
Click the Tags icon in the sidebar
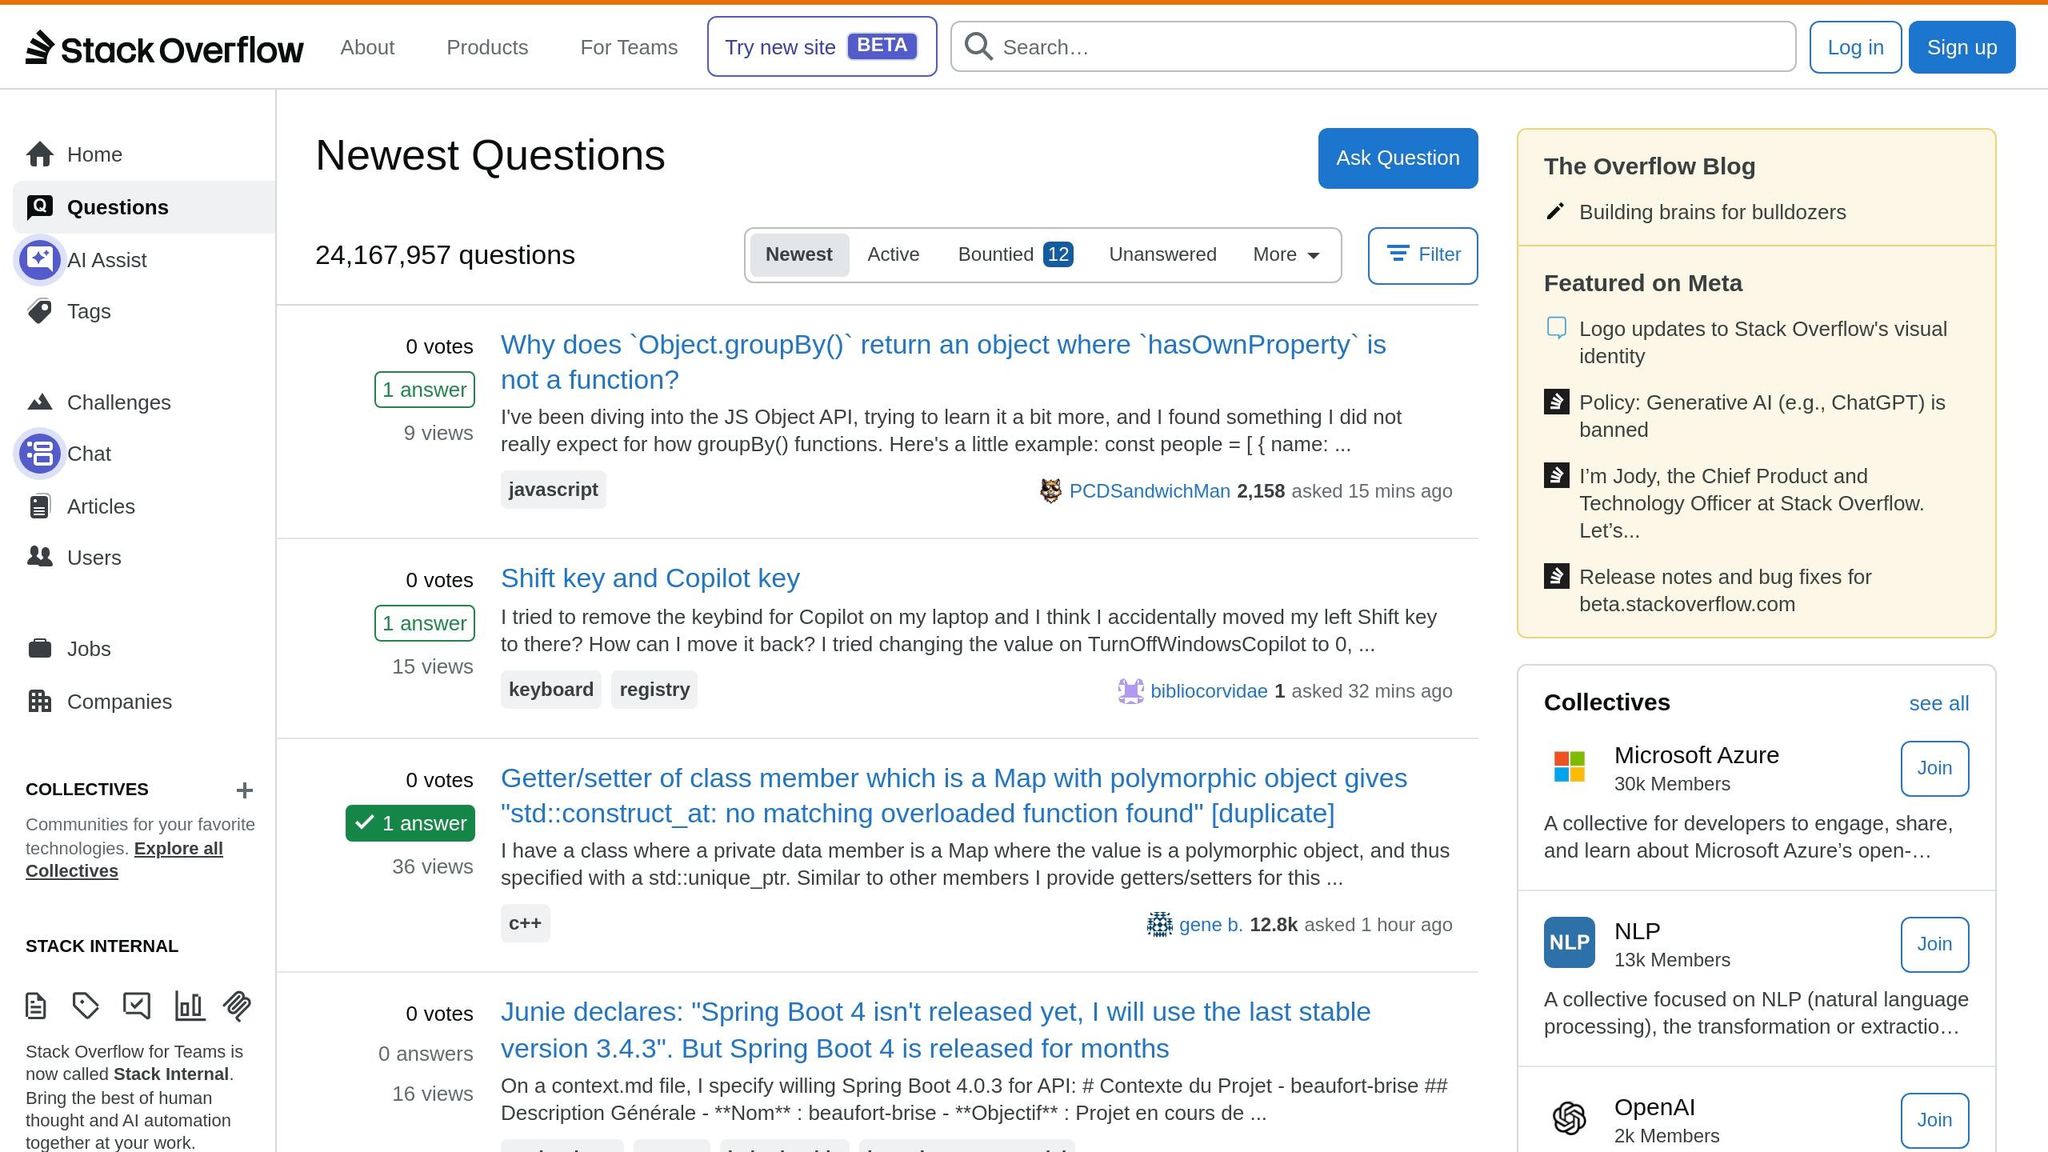(40, 311)
